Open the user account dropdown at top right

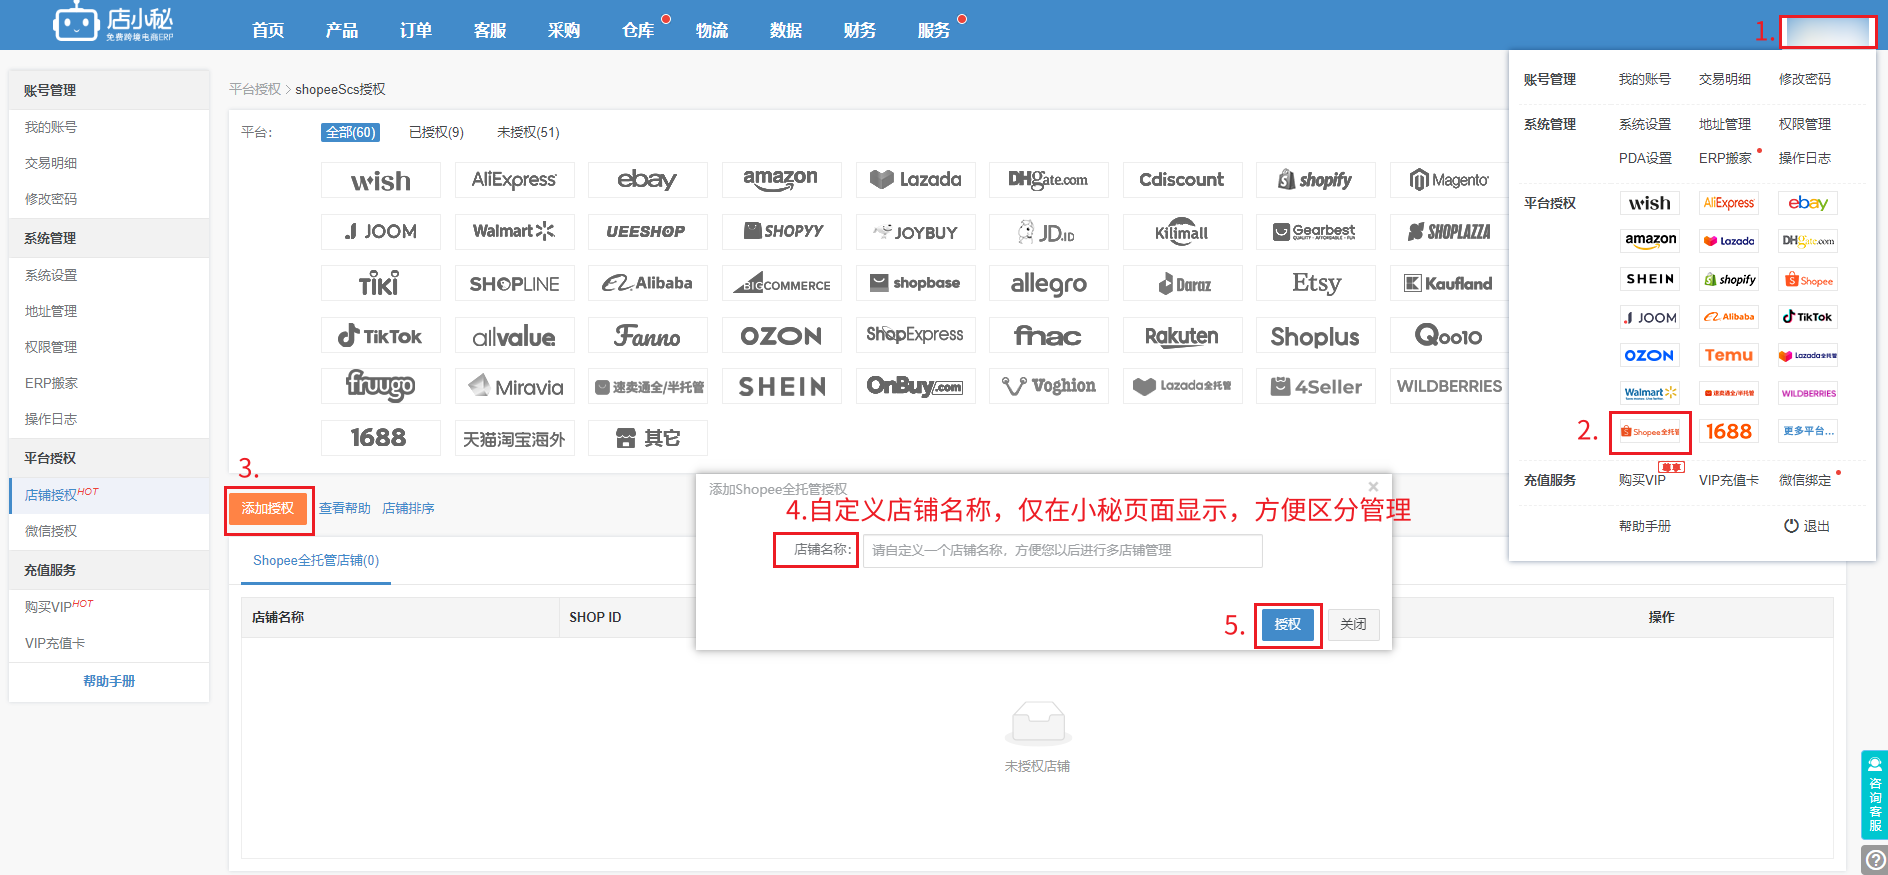(1828, 31)
